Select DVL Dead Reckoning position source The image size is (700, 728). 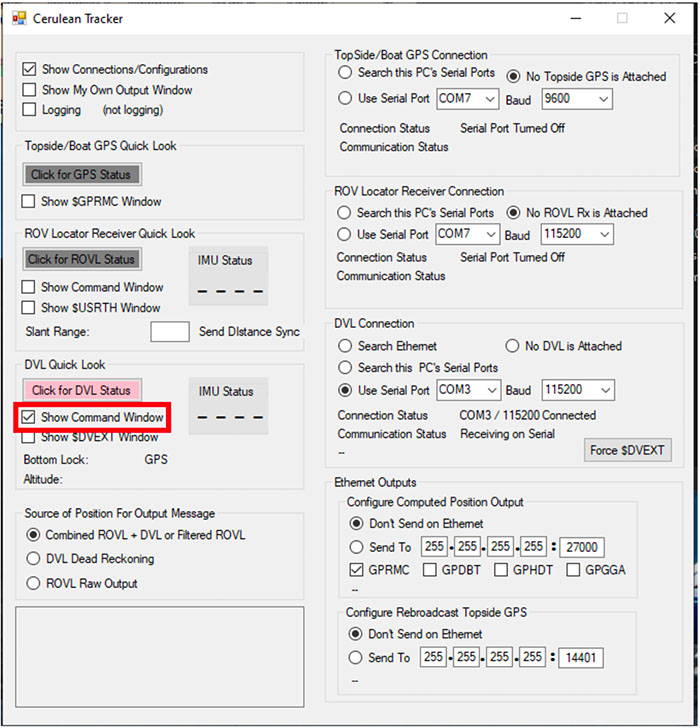pyautogui.click(x=33, y=559)
